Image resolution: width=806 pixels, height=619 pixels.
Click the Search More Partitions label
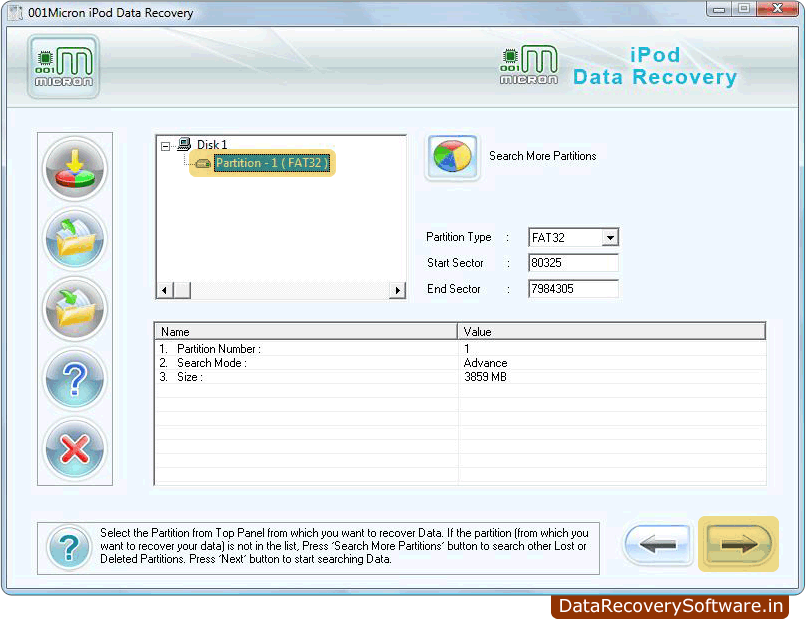pos(542,156)
